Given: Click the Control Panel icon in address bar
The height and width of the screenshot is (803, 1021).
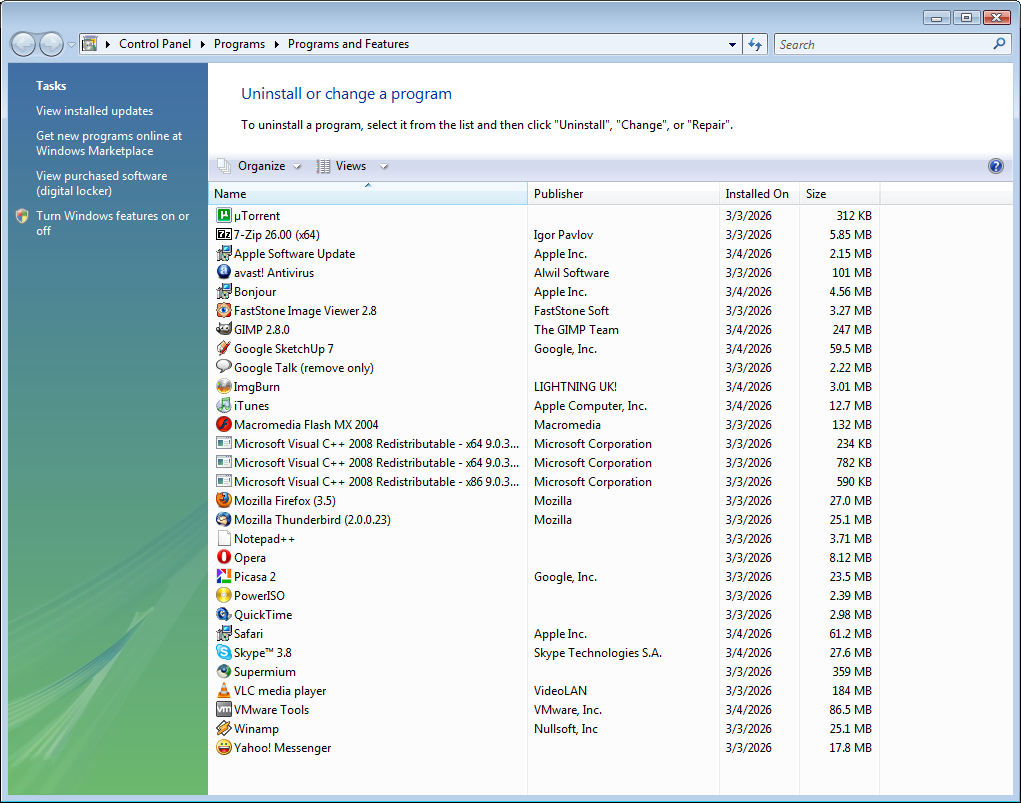Looking at the screenshot, I should coord(90,44).
